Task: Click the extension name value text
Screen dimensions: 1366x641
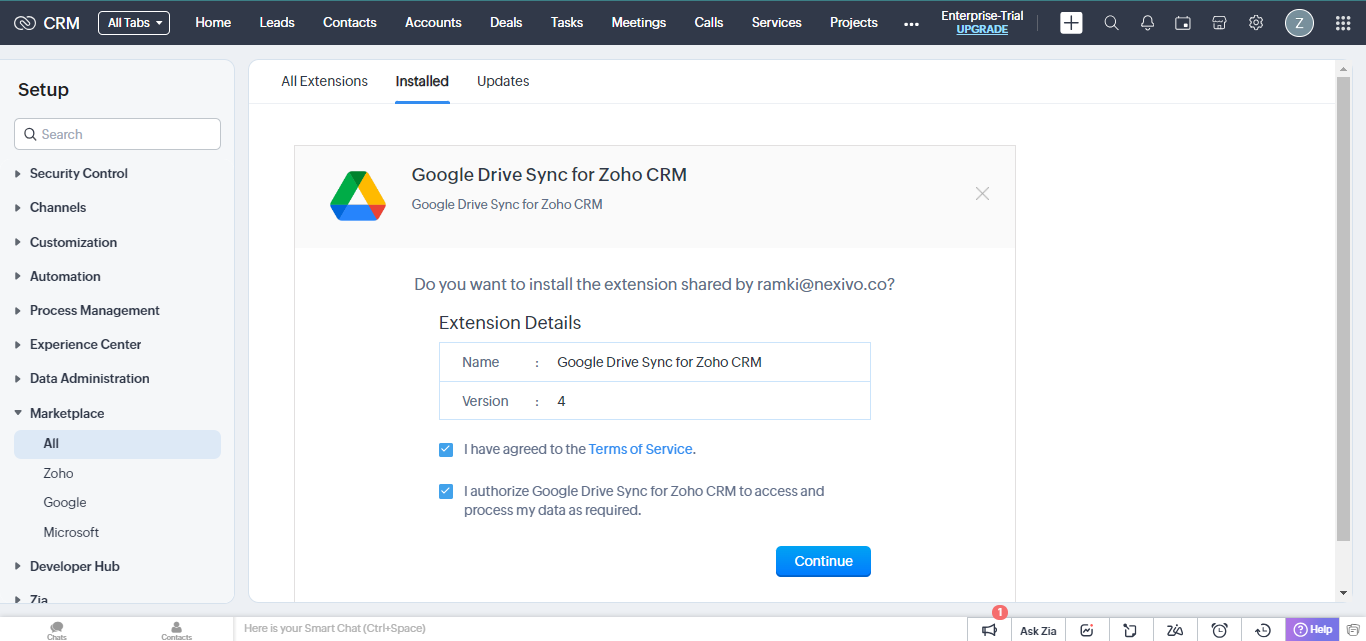Action: [x=659, y=363]
